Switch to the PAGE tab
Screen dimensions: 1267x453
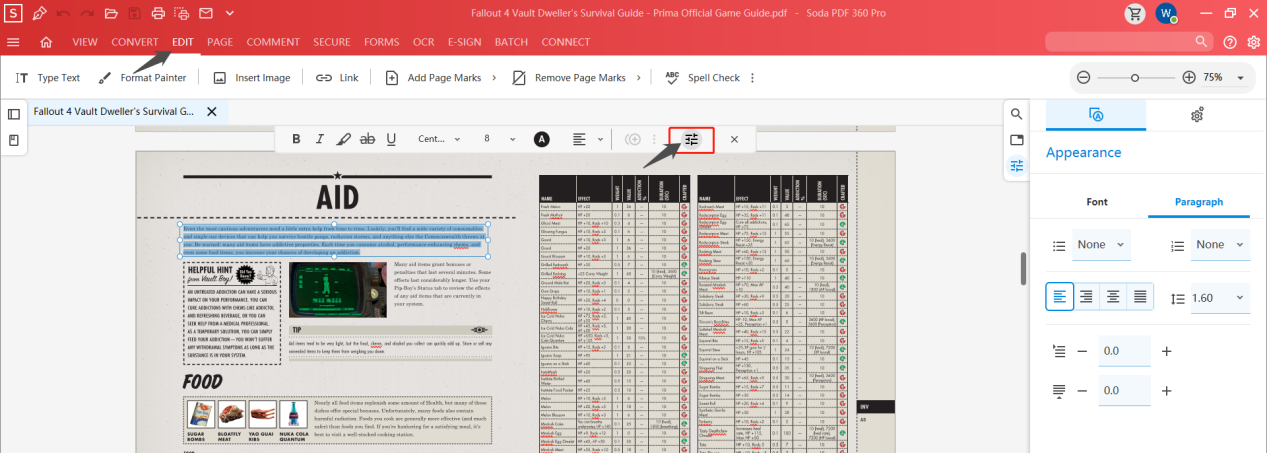pos(220,42)
